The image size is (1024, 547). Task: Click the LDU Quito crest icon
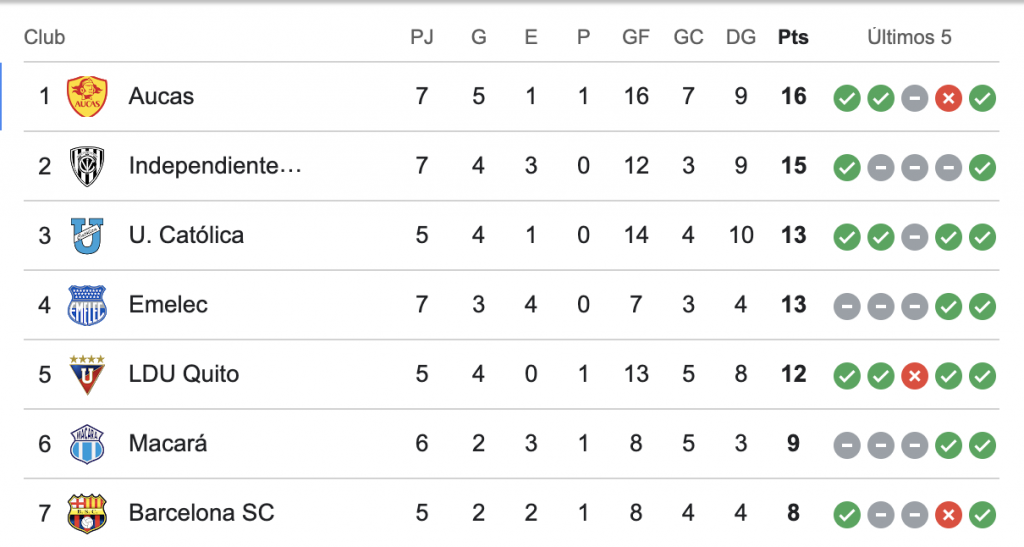[x=86, y=374]
